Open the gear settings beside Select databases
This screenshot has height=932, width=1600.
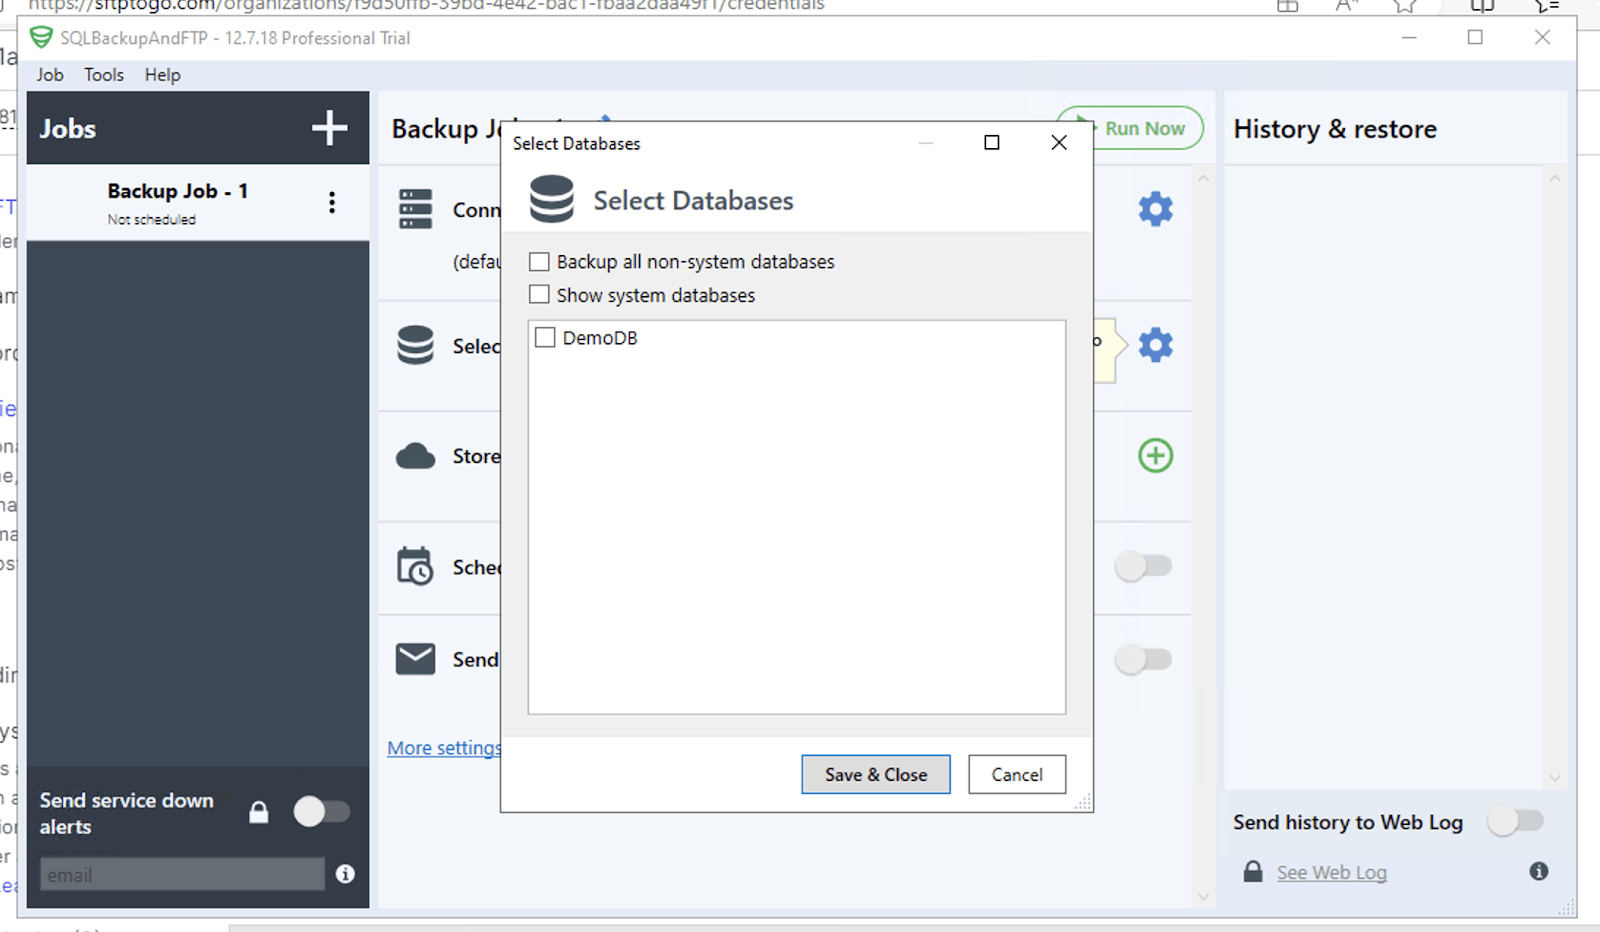(x=1155, y=345)
